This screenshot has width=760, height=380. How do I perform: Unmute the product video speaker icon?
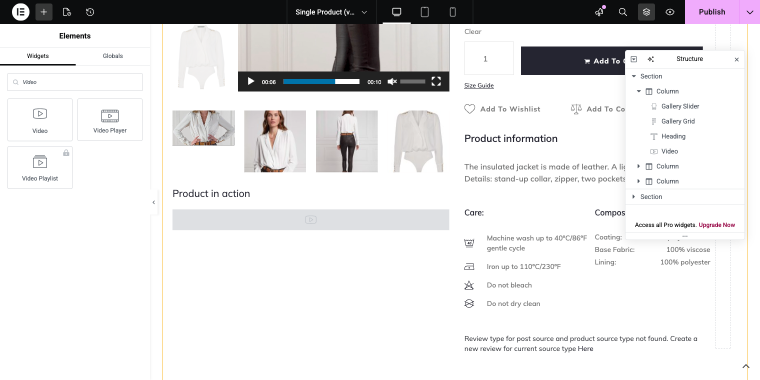[x=392, y=81]
